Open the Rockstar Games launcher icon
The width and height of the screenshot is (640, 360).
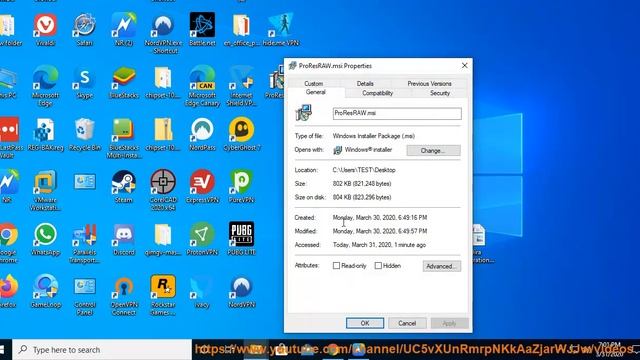[x=163, y=296]
